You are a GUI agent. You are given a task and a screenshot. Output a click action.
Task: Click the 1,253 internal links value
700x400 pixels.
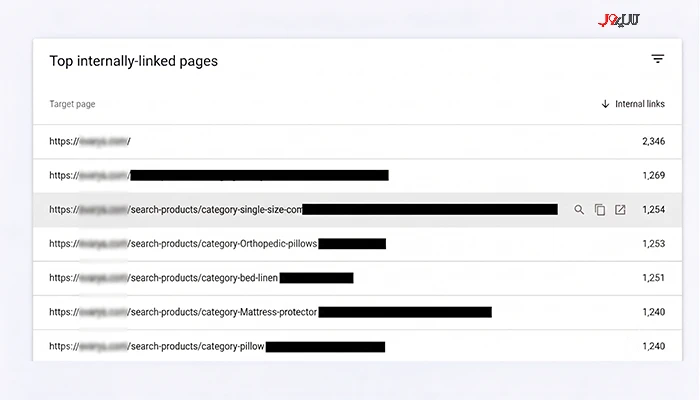pyautogui.click(x=654, y=244)
